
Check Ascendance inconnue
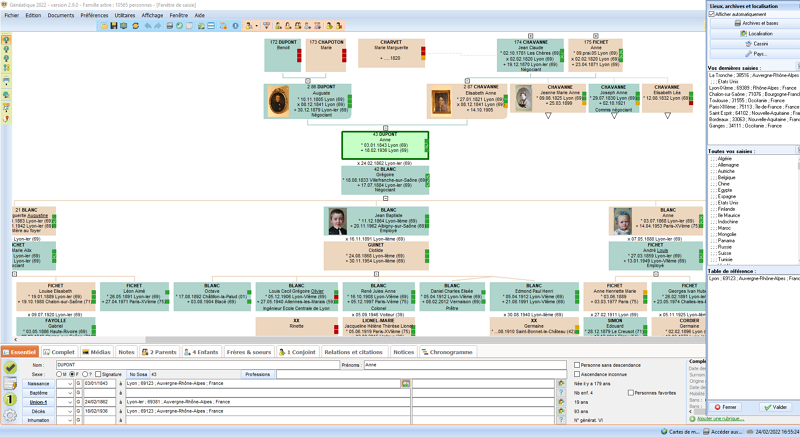[x=577, y=374]
